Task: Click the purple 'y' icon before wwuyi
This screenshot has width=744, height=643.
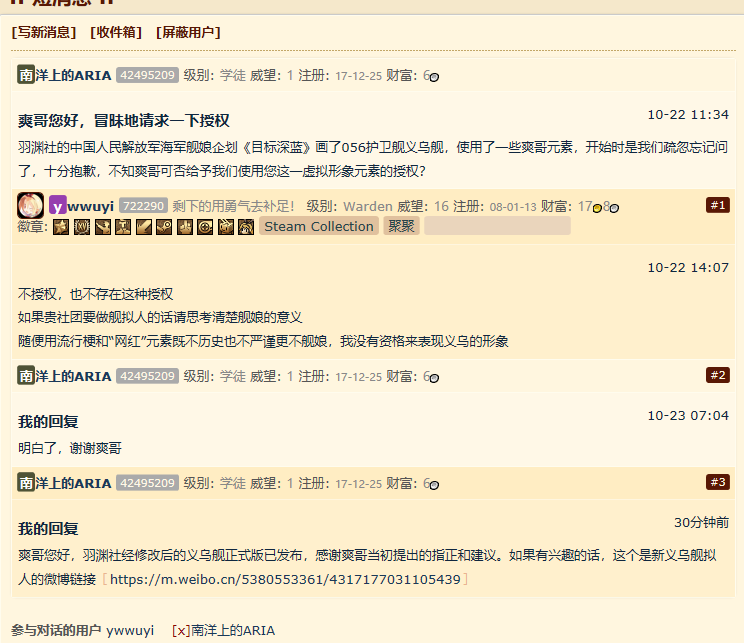Action: tap(58, 206)
